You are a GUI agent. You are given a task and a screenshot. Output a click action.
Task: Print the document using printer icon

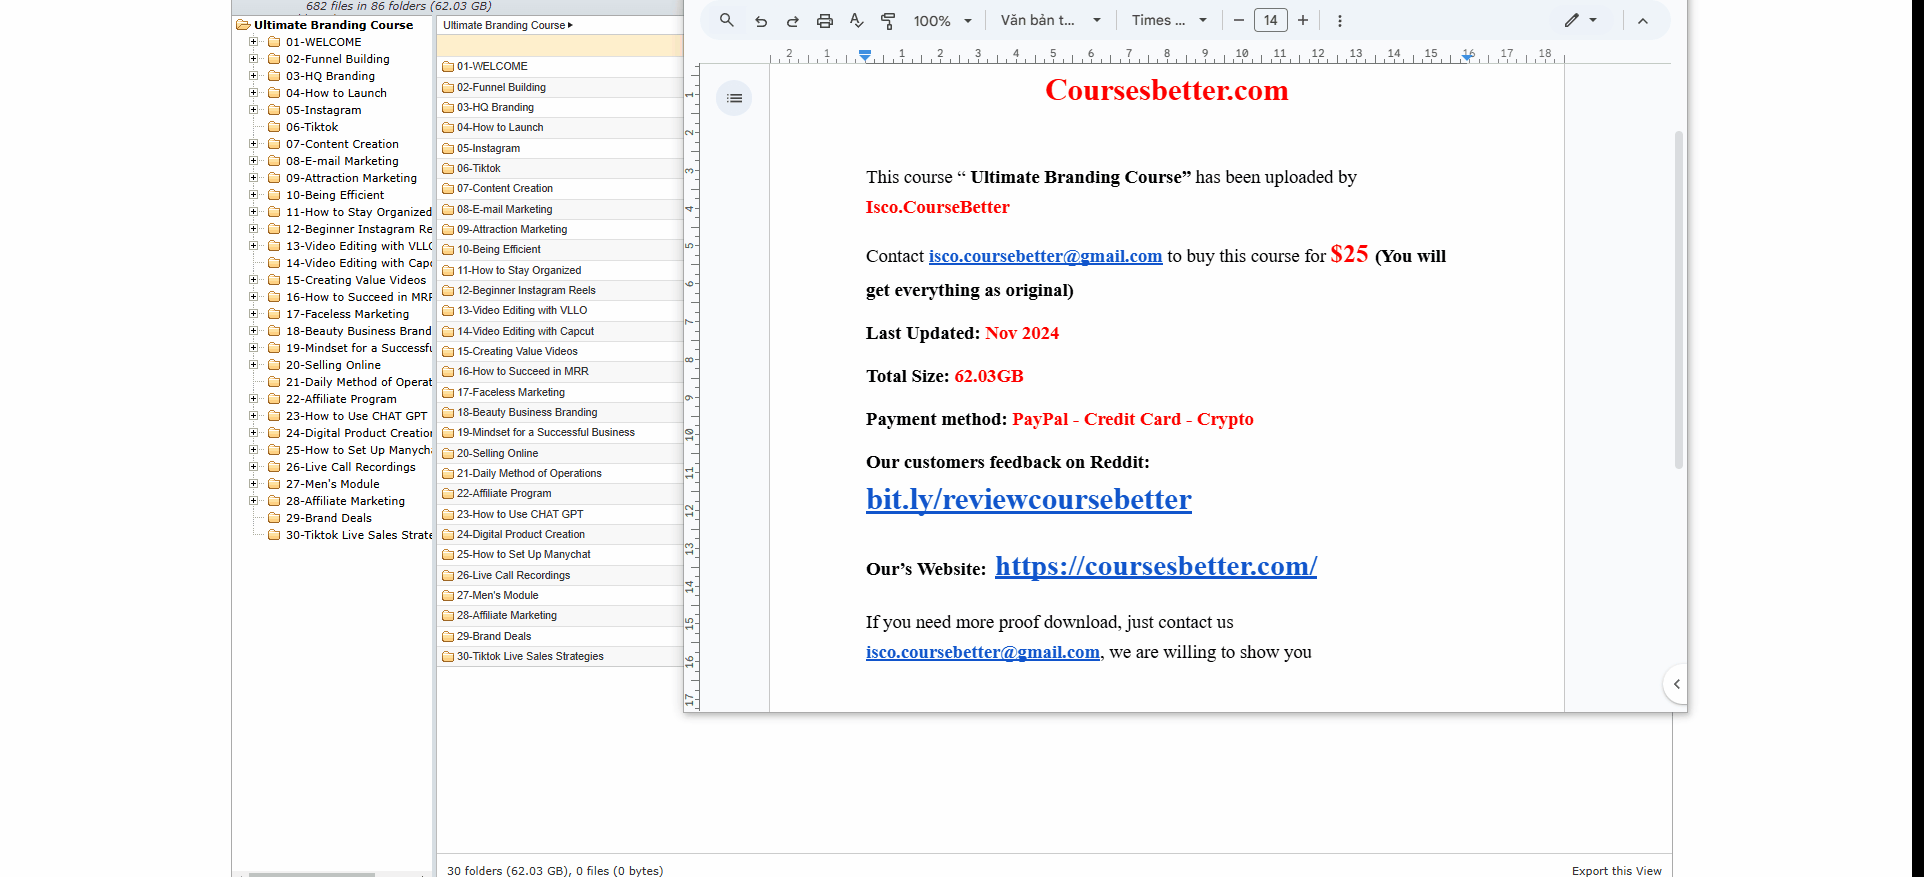825,21
